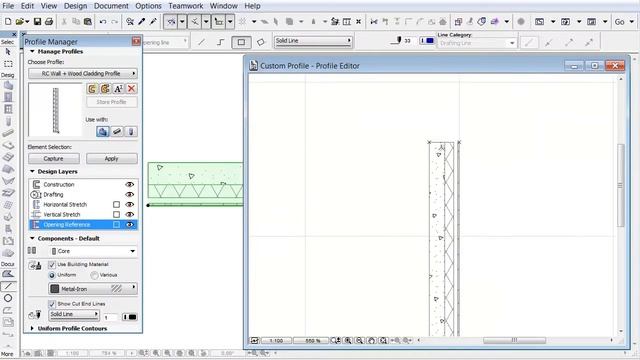This screenshot has height=360, width=640.
Task: Check the Vertical Stretch checkbox
Action: 116,215
